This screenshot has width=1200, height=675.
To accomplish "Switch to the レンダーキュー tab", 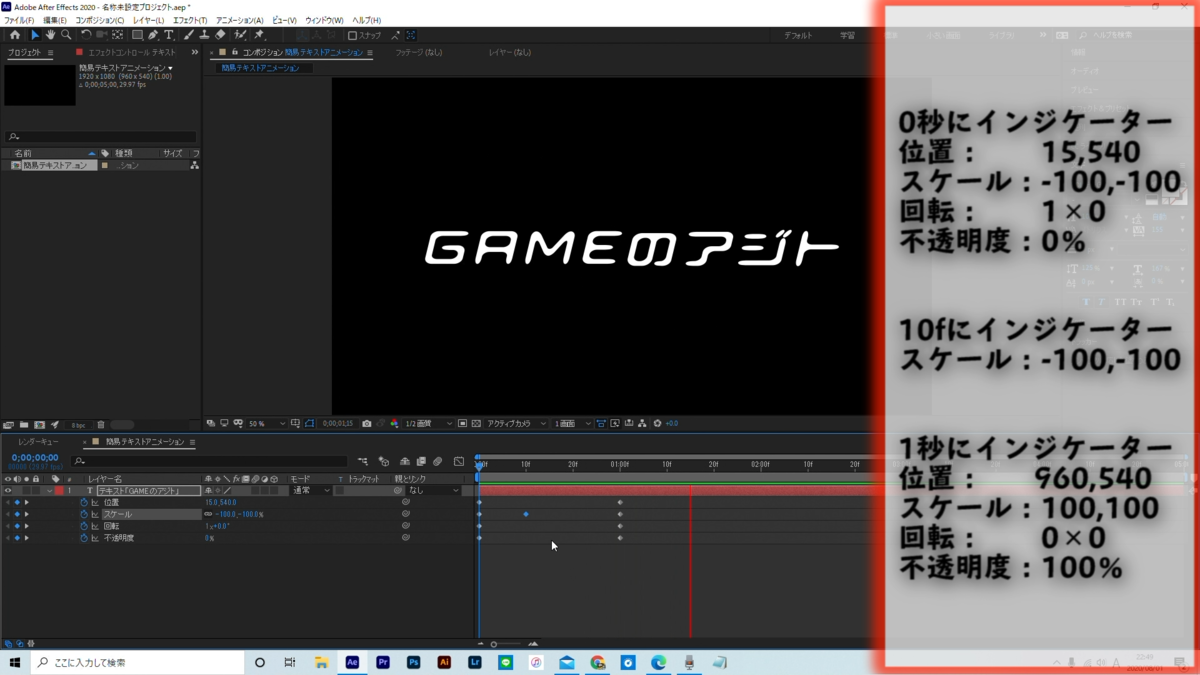I will pyautogui.click(x=38, y=442).
